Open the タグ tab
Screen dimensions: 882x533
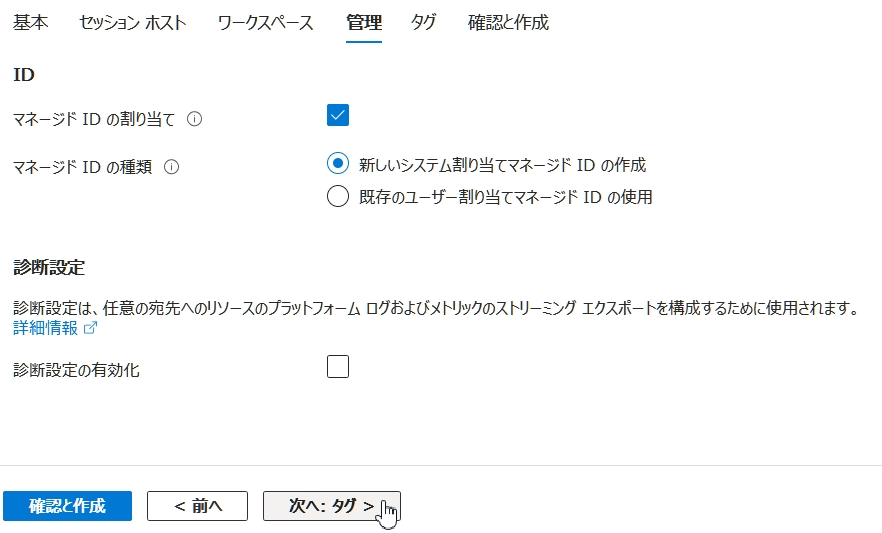click(x=423, y=22)
